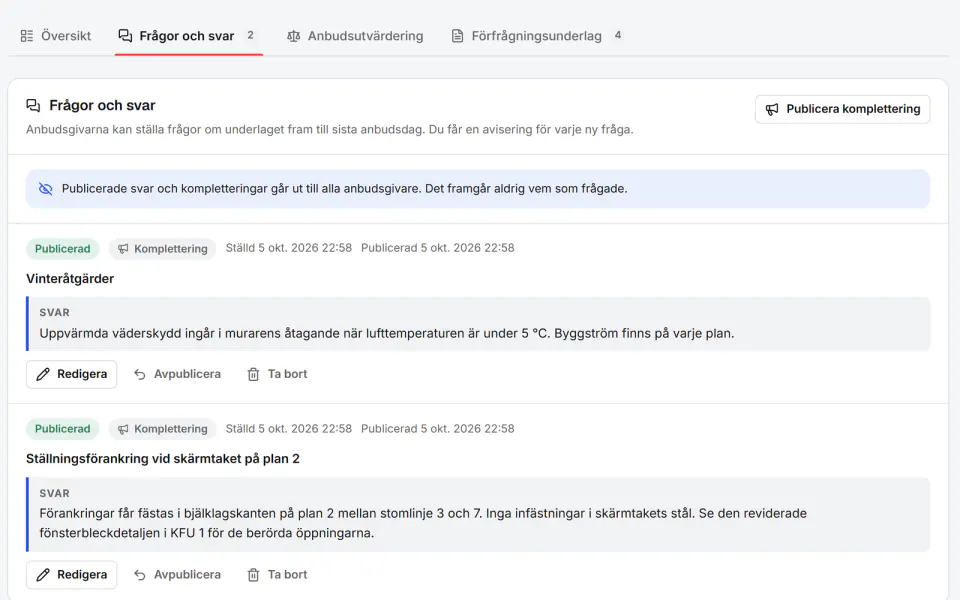Click Redigera for the Ställningsförankring entry
The height and width of the screenshot is (600, 960).
click(x=72, y=575)
